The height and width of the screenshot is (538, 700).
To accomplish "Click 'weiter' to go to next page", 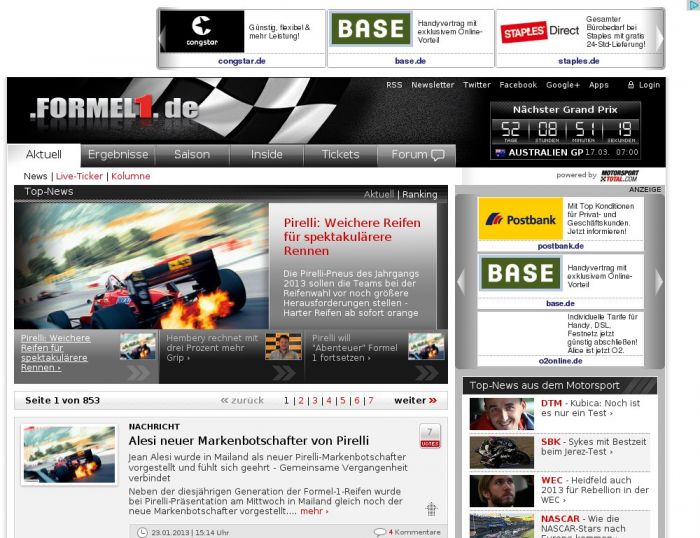I will point(415,400).
